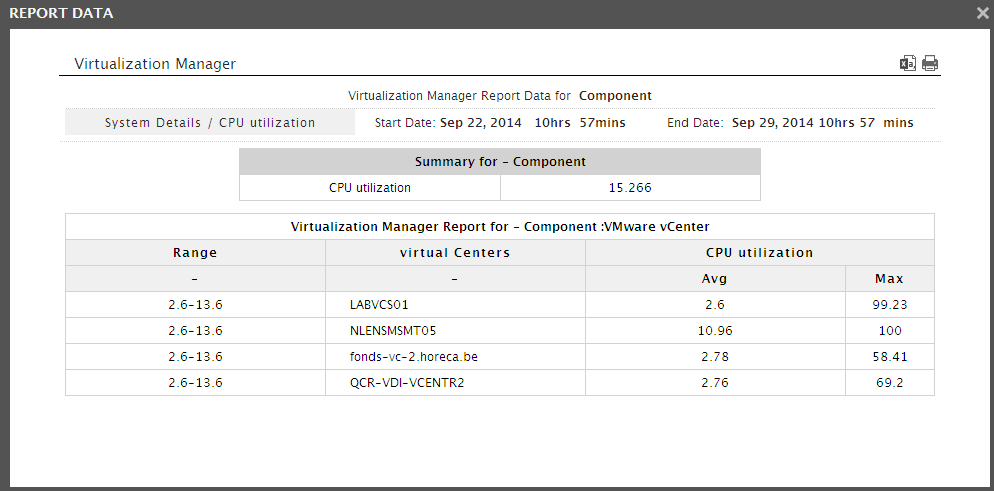Click the Max sub-header
This screenshot has height=491, width=994.
889,279
